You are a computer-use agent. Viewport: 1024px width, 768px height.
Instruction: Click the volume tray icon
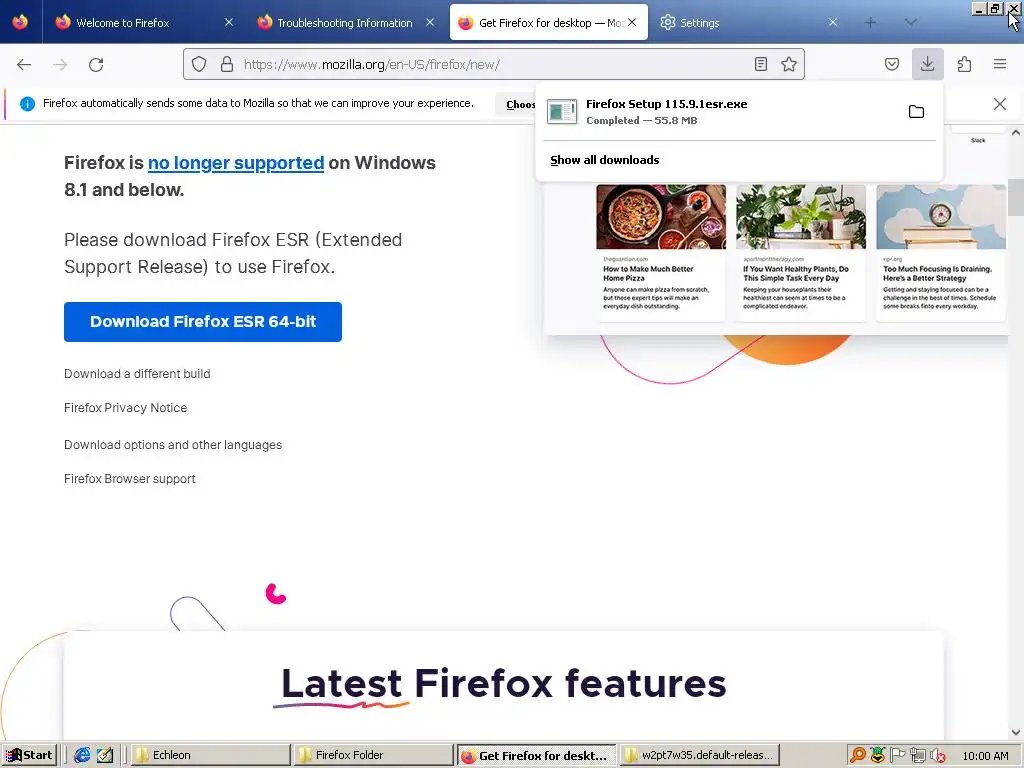(x=938, y=755)
